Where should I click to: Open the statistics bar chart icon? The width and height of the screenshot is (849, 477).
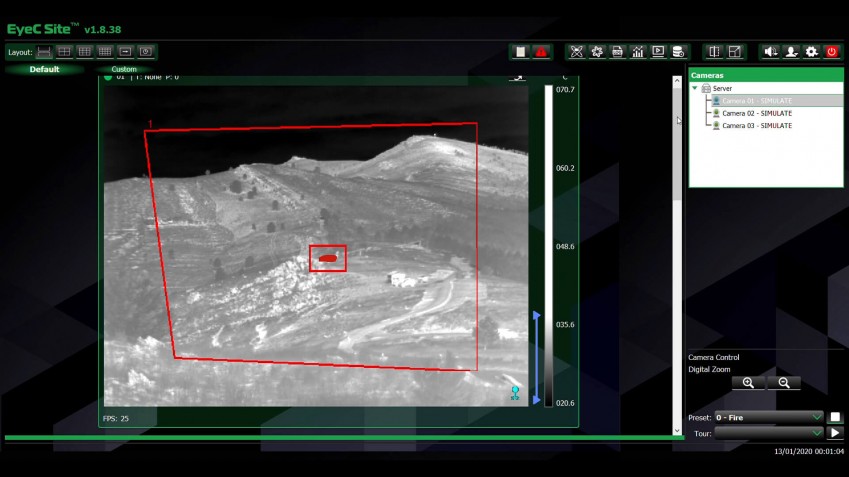pos(638,52)
